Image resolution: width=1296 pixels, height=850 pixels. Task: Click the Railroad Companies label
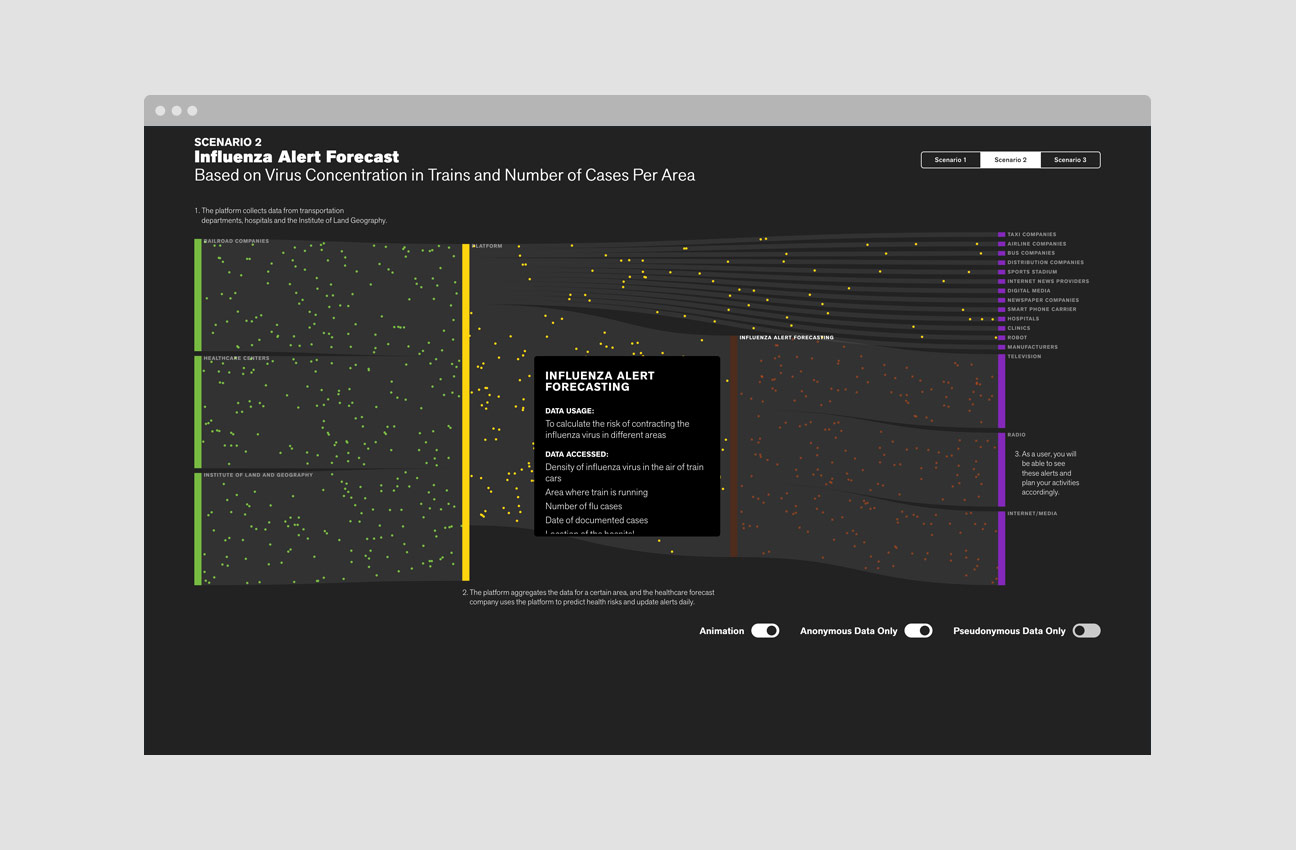click(x=236, y=241)
